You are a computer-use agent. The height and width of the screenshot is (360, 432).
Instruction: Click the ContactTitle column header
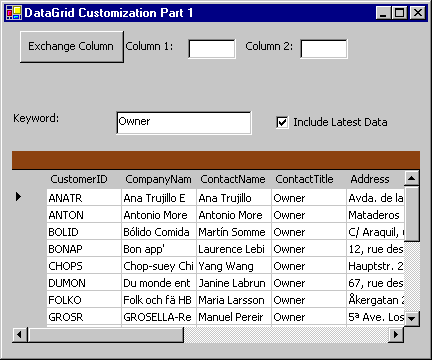309,179
